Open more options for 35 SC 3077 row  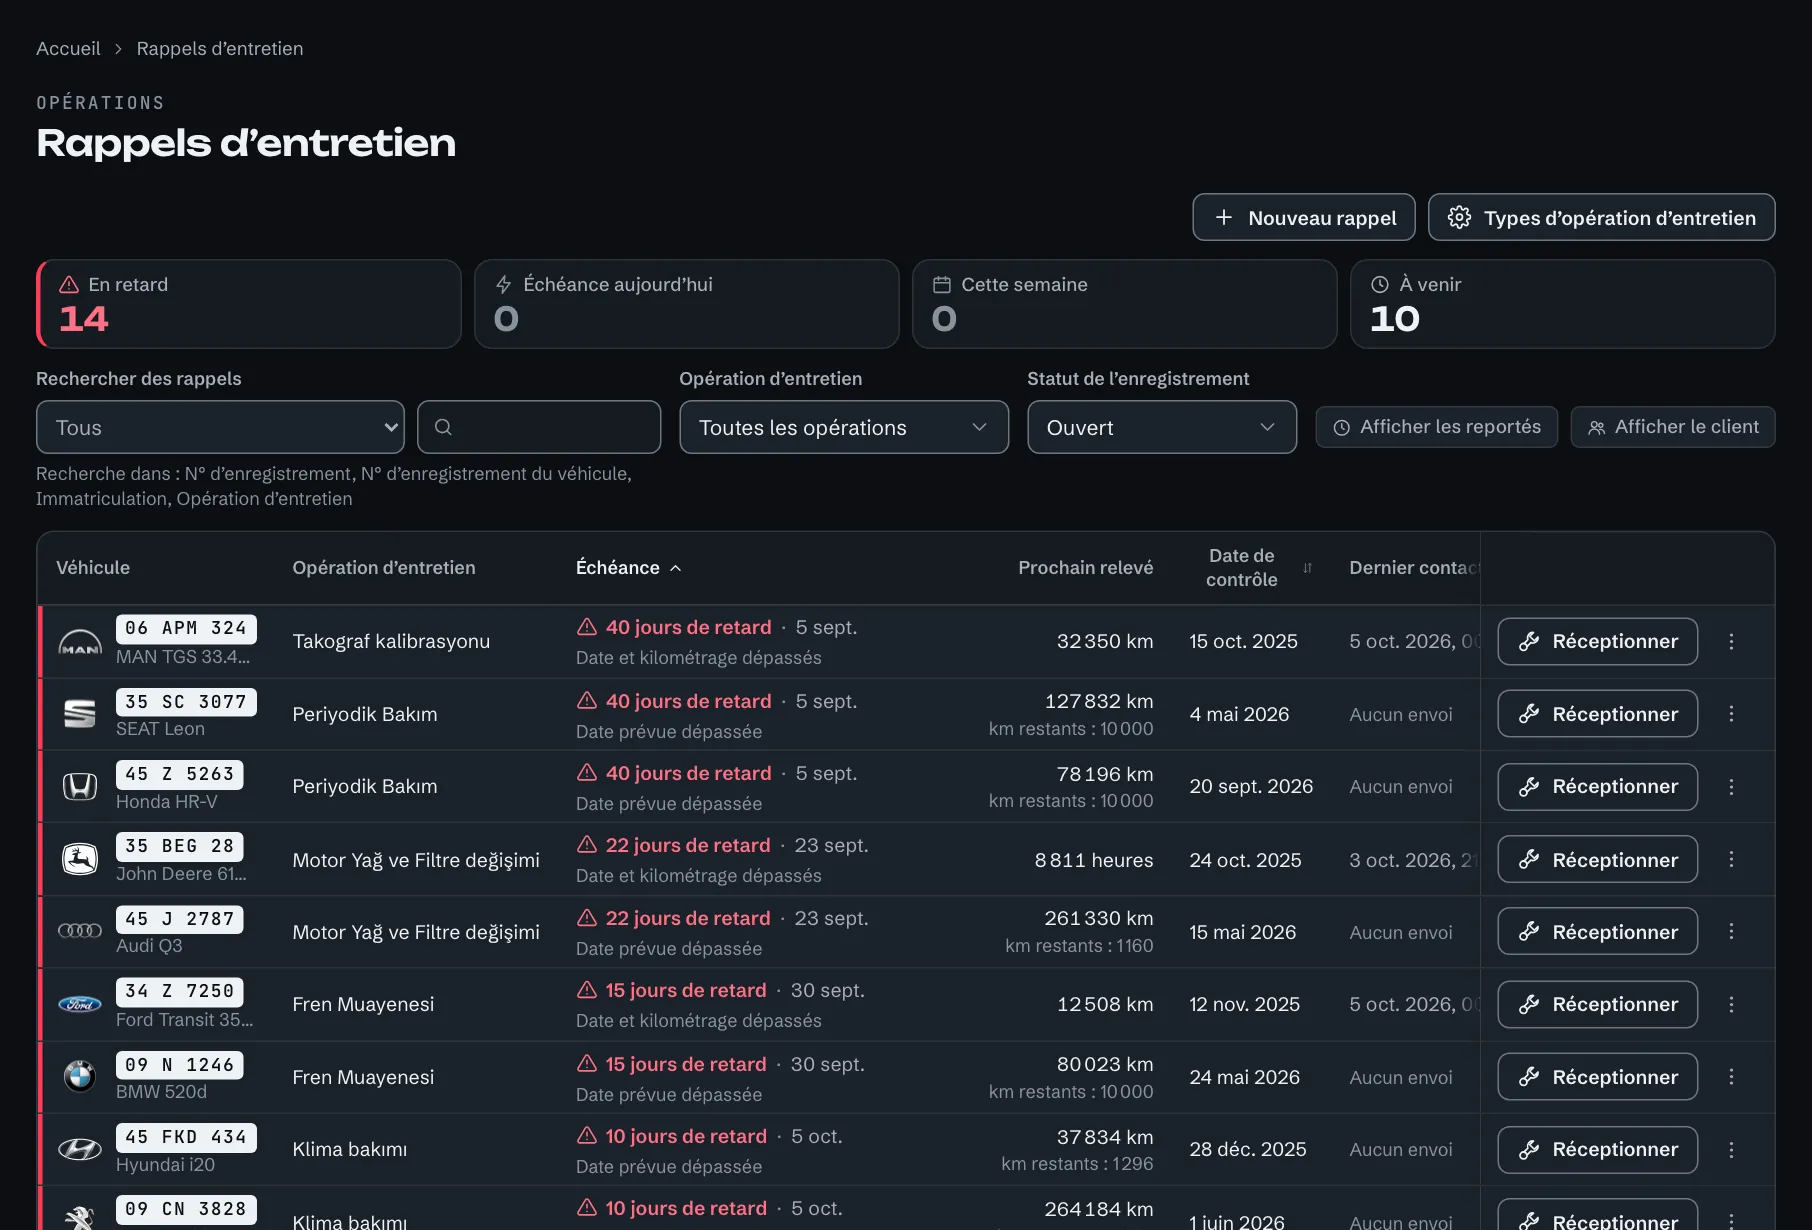click(1731, 714)
